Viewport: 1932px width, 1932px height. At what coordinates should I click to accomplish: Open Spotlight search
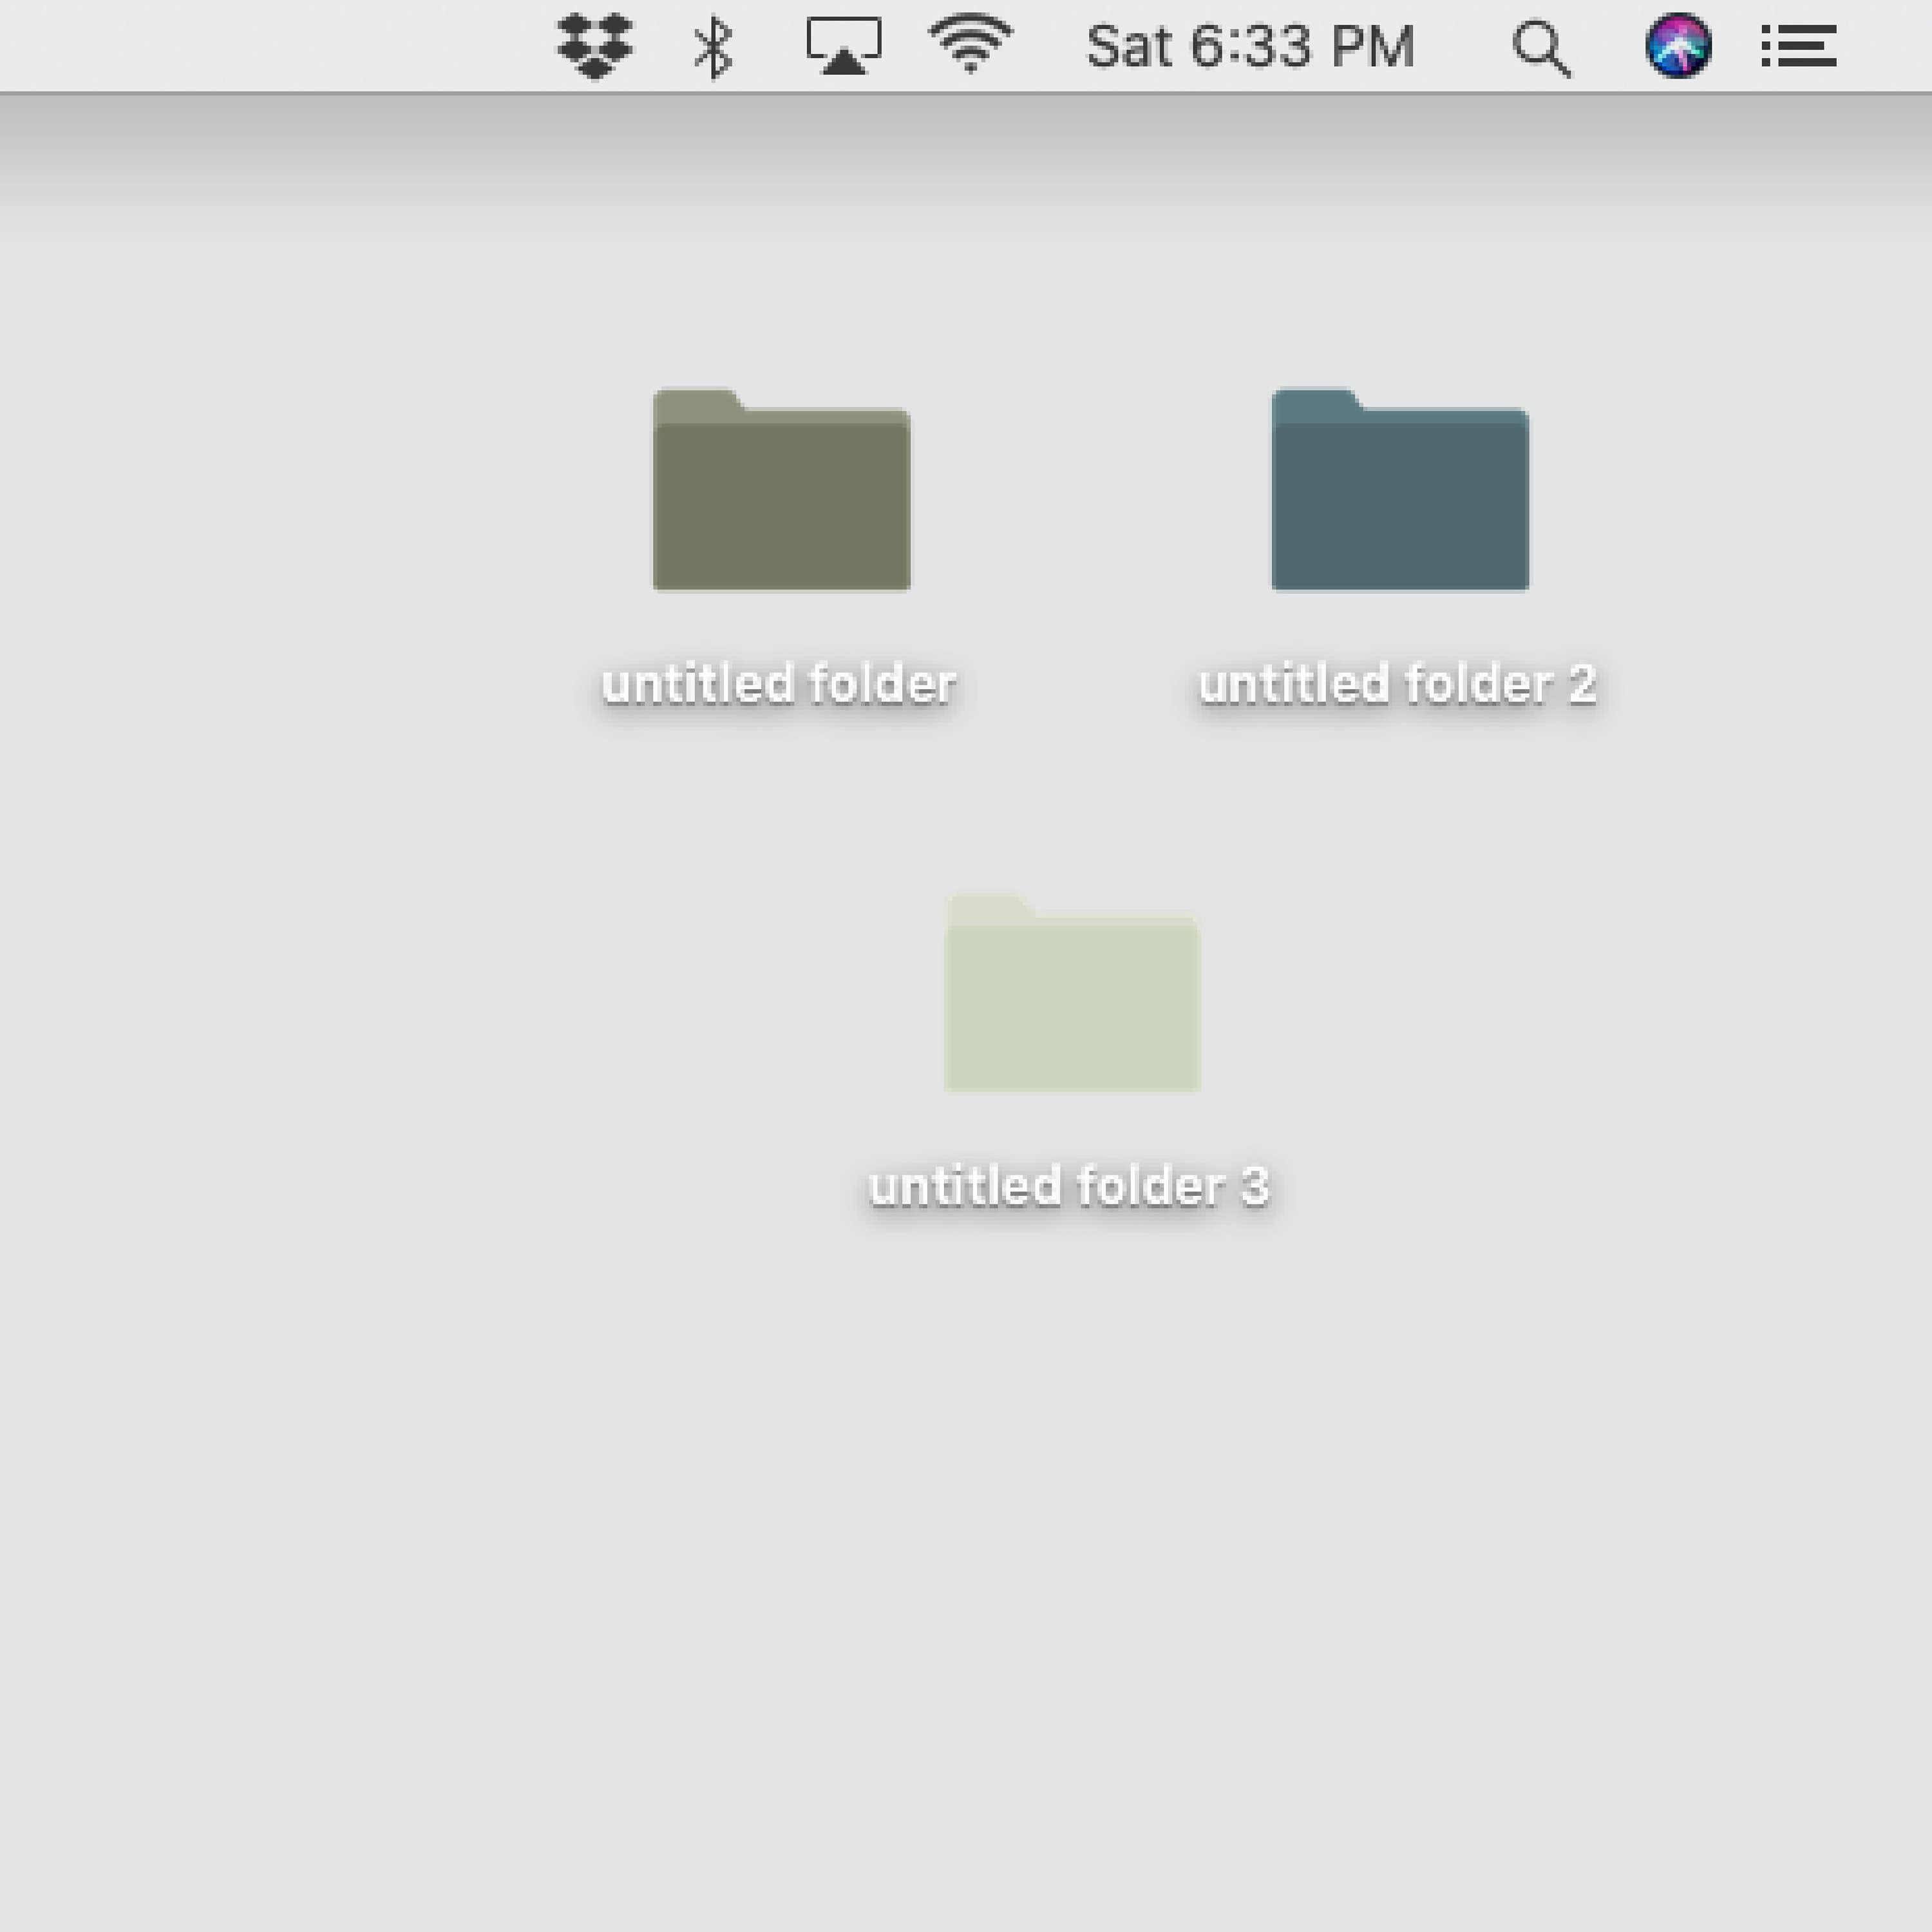click(1540, 45)
